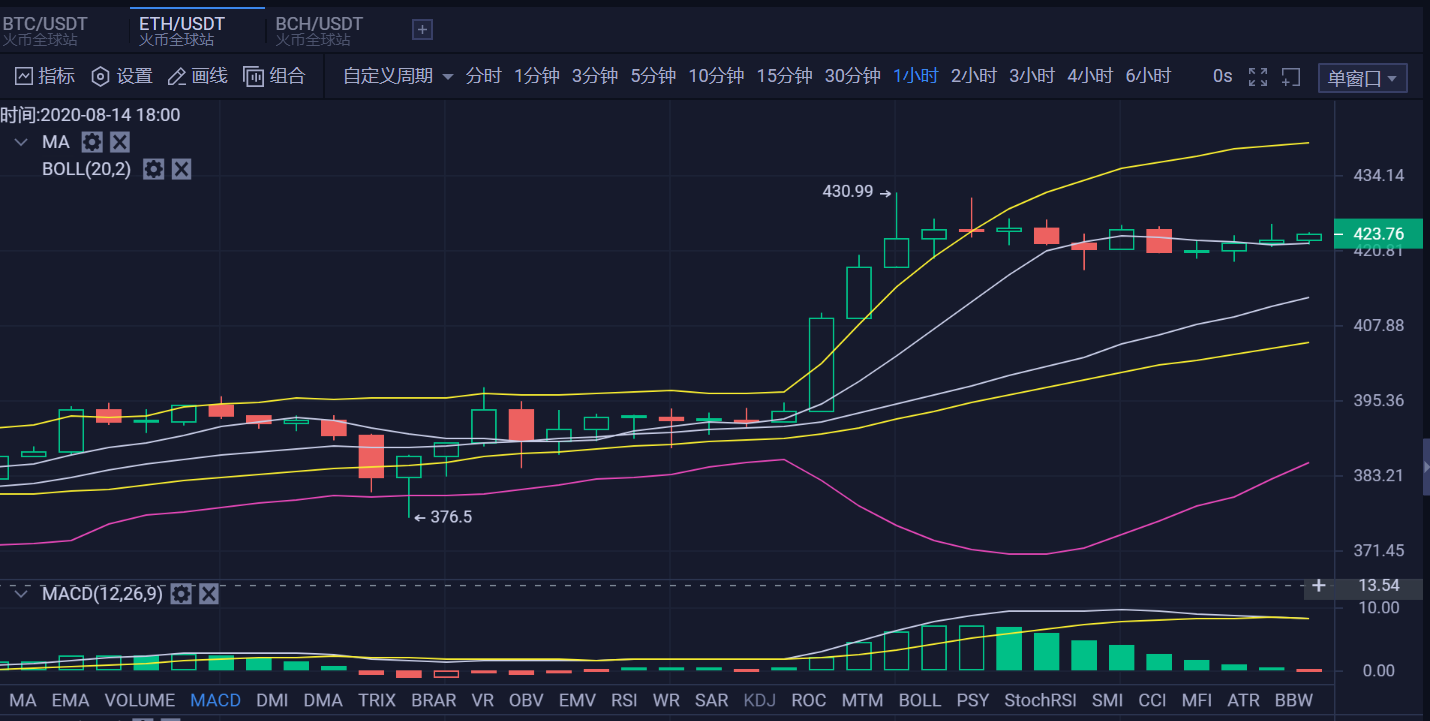The height and width of the screenshot is (721, 1430).
Task: Open the 单窗口 window mode dropdown
Action: 1363,78
